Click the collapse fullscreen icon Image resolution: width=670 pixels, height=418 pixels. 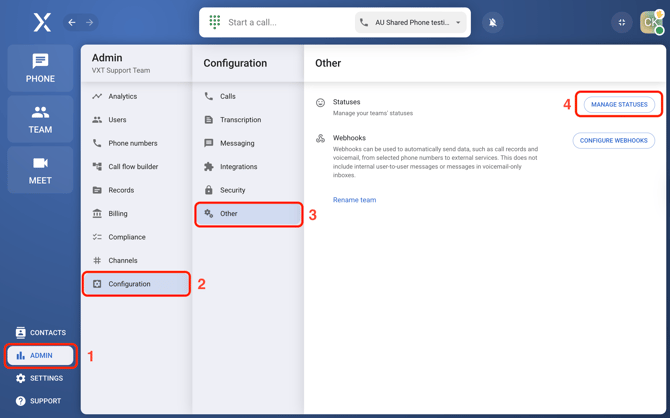coord(622,22)
